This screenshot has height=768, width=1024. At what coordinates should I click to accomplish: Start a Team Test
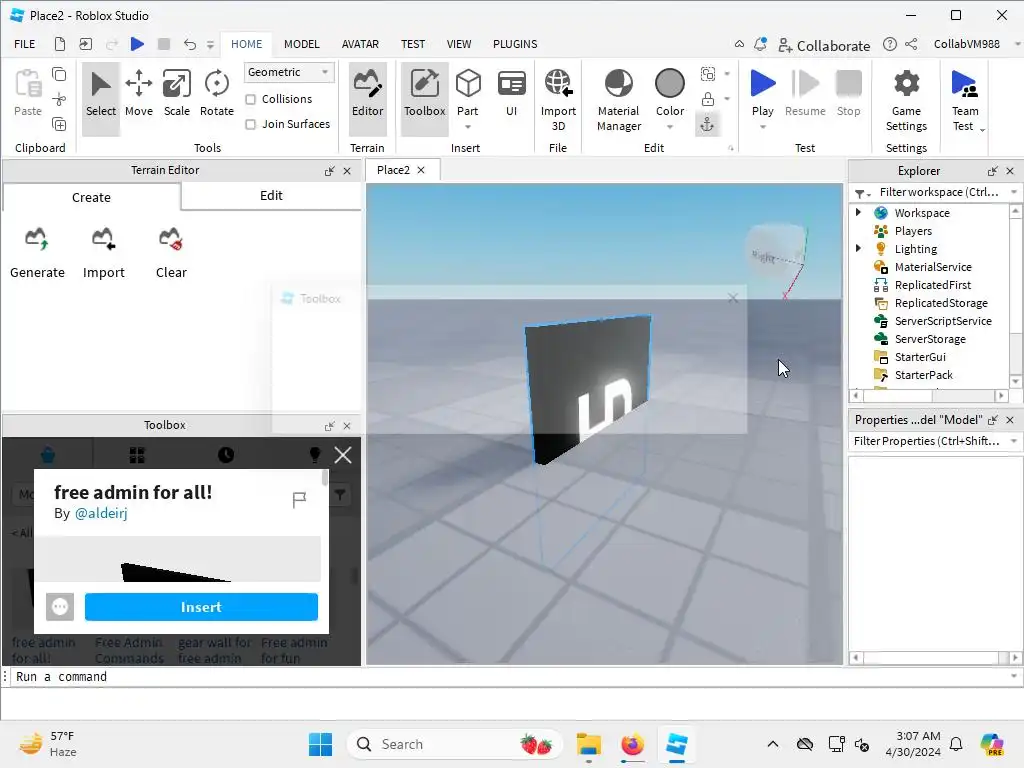click(x=965, y=99)
